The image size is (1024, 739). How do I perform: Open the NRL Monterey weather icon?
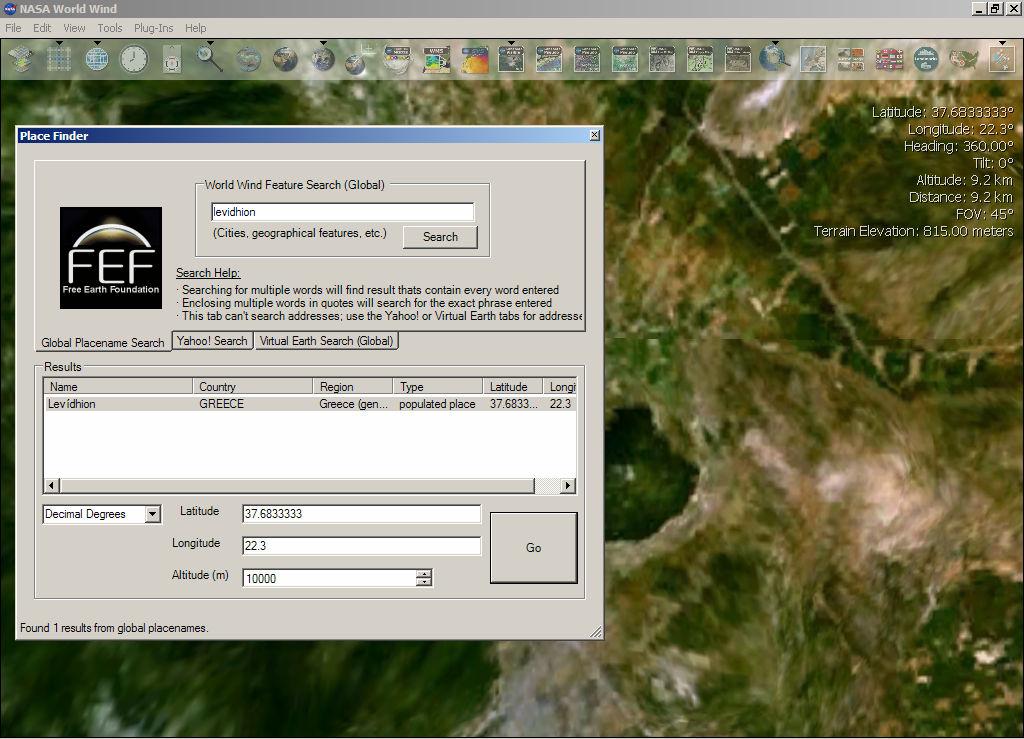(x=398, y=60)
